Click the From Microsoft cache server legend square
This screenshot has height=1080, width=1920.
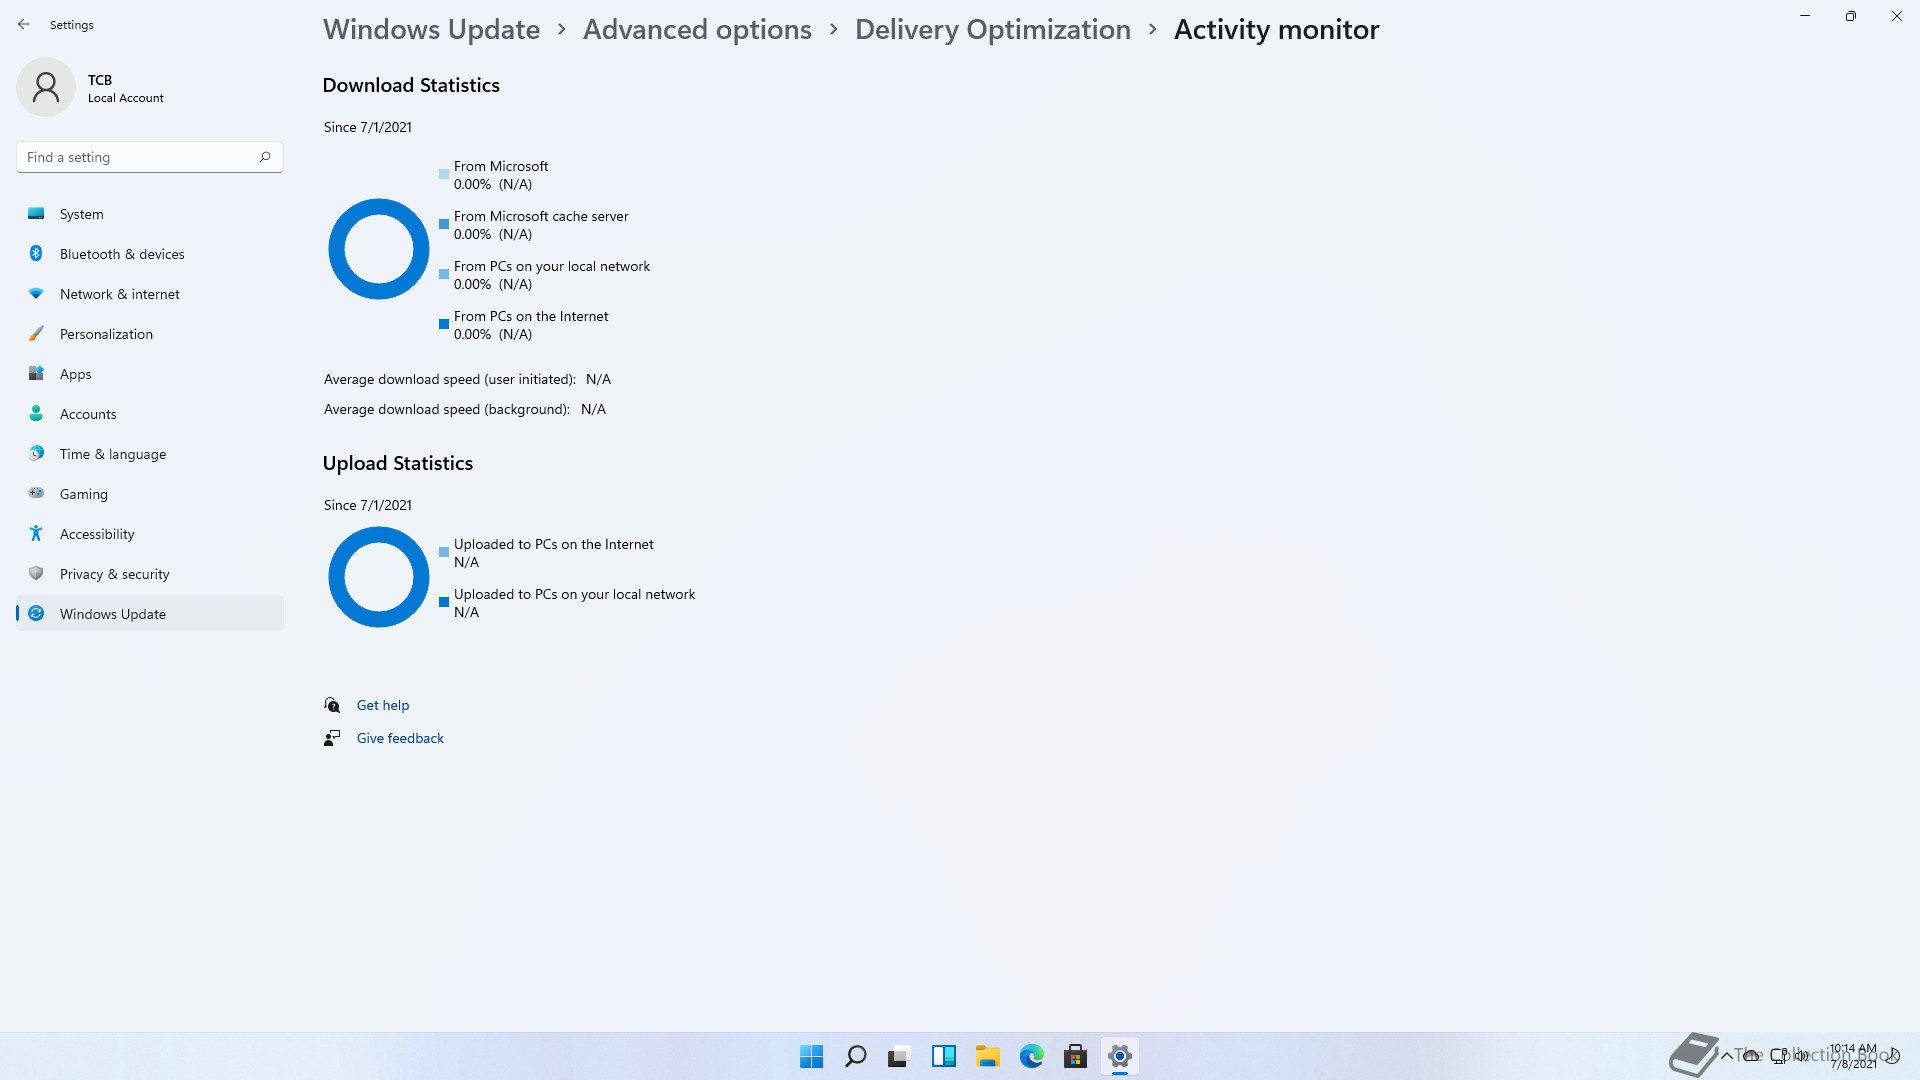pyautogui.click(x=444, y=224)
